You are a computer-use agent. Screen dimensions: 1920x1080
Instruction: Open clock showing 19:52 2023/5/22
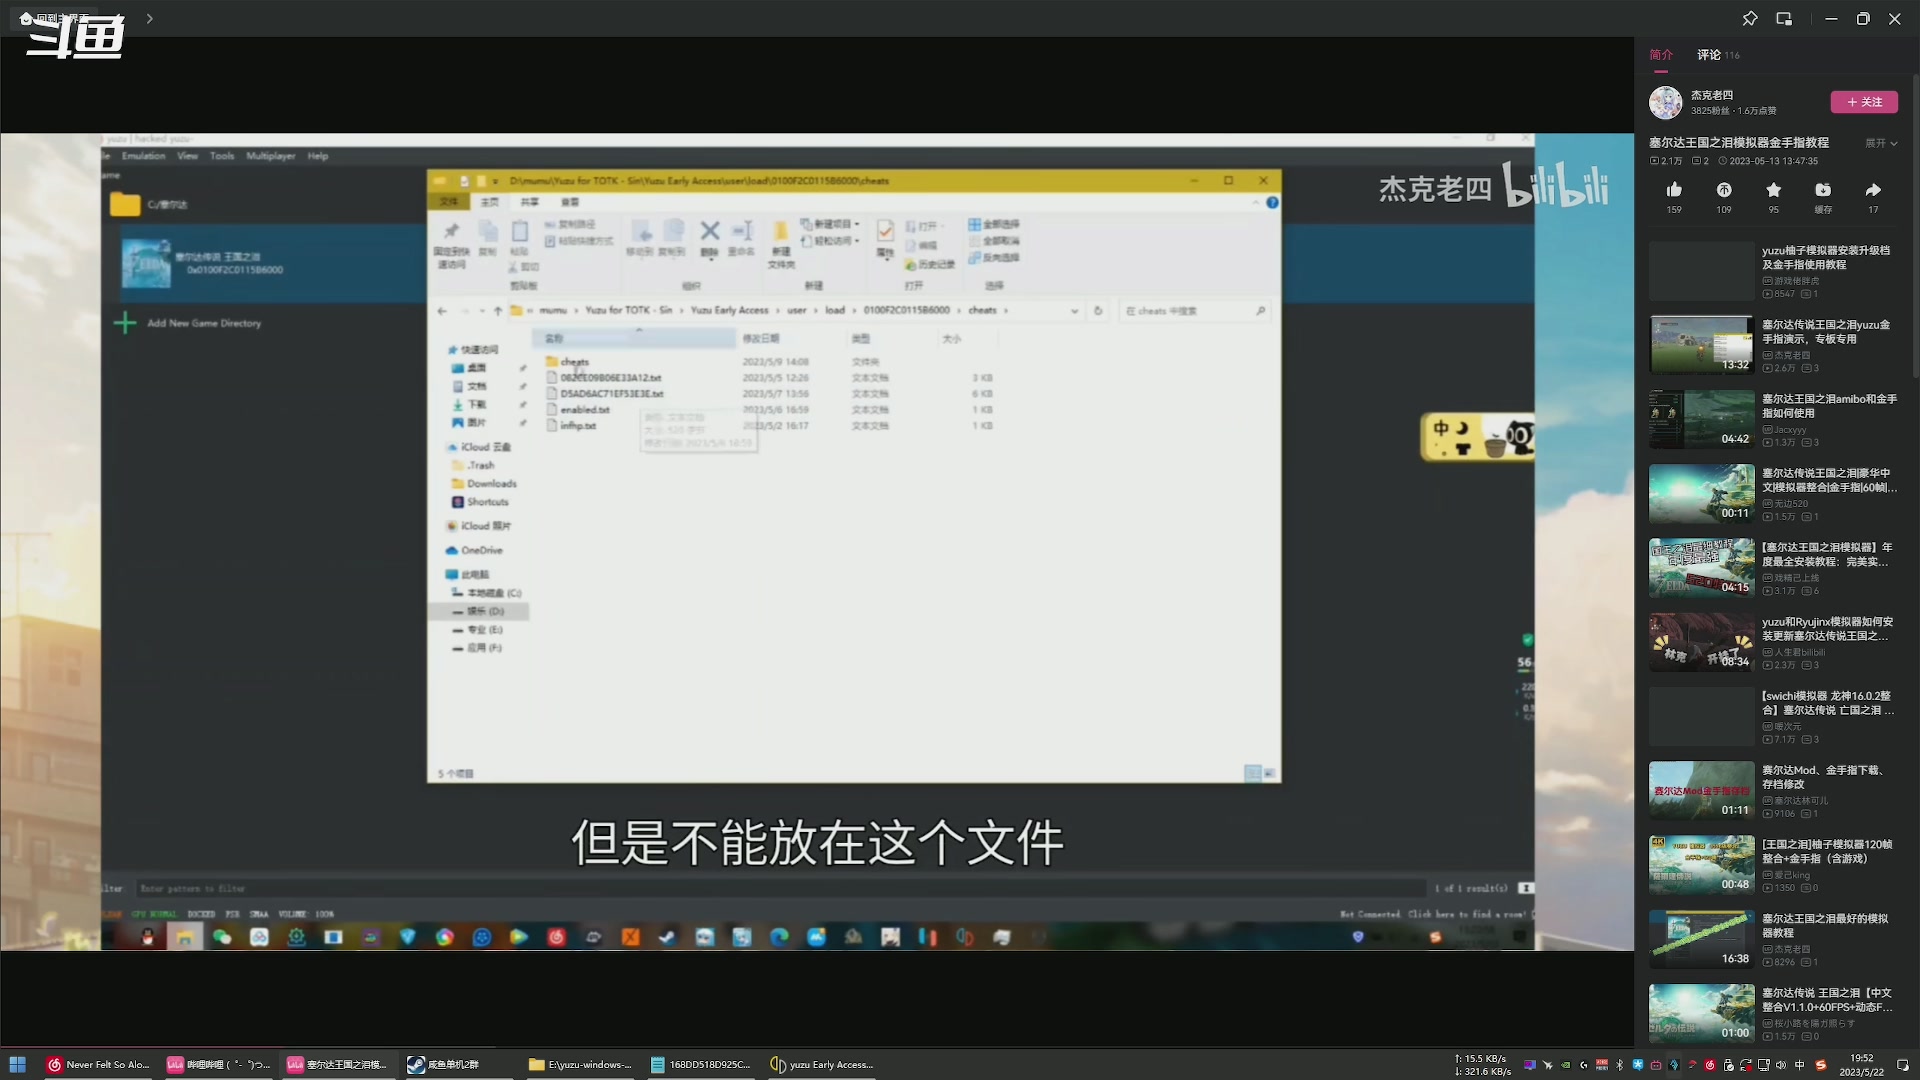coord(1861,1064)
